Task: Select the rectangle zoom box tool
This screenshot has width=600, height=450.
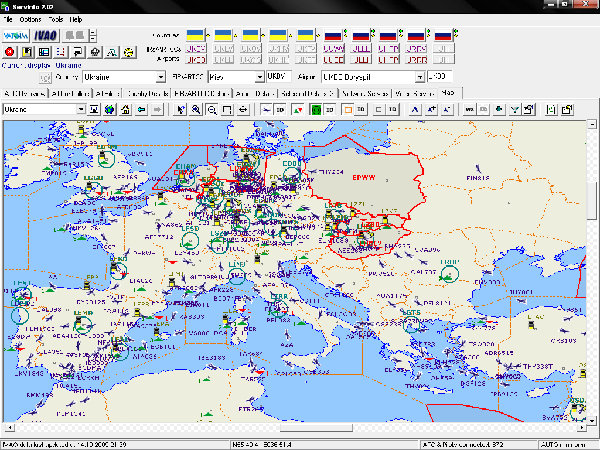Action: coord(227,109)
